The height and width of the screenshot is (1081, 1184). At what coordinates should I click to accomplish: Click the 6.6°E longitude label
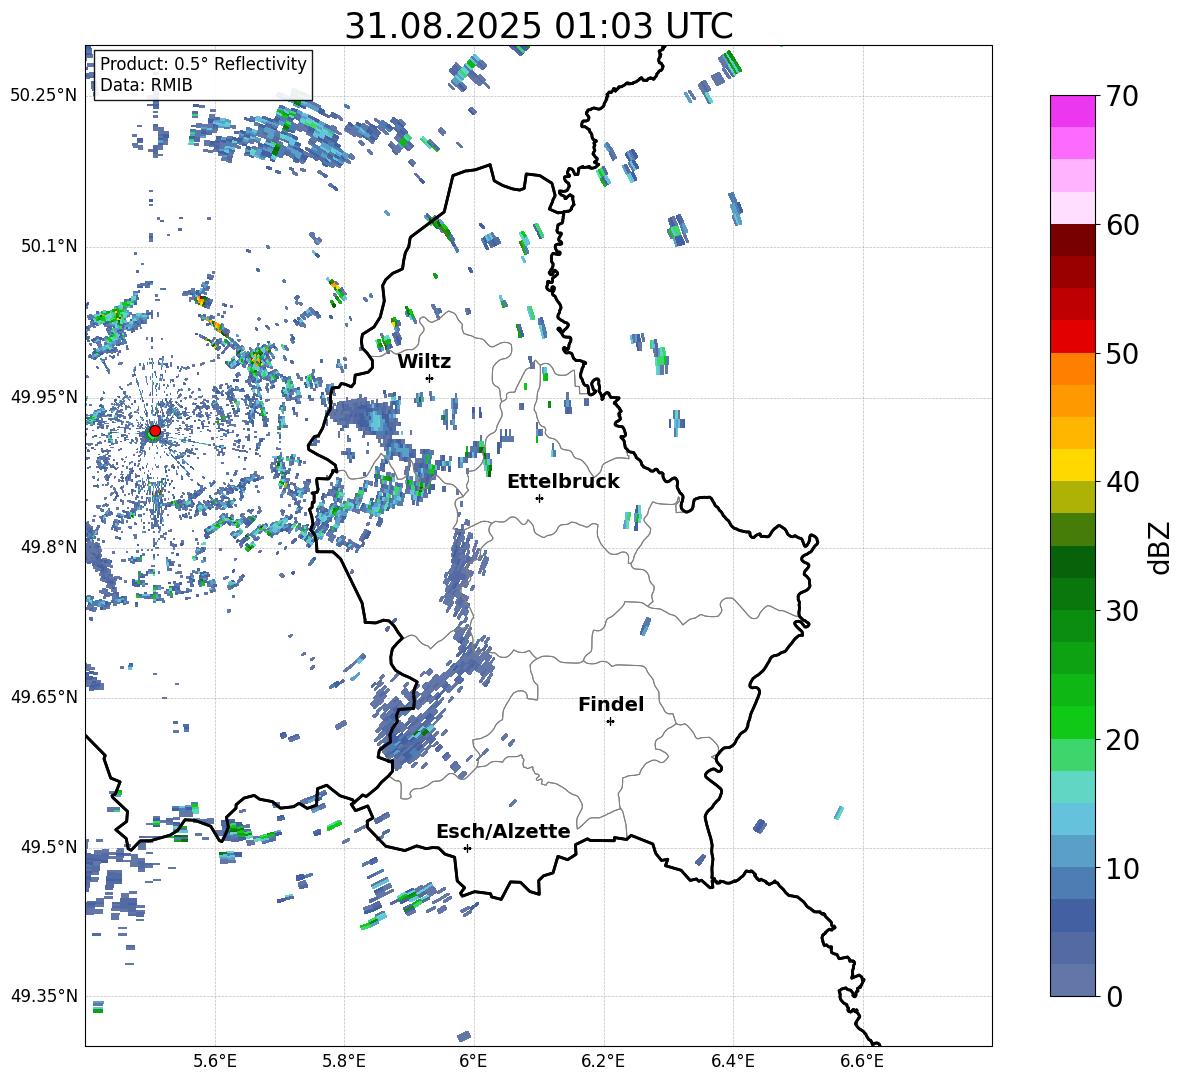(x=862, y=1061)
